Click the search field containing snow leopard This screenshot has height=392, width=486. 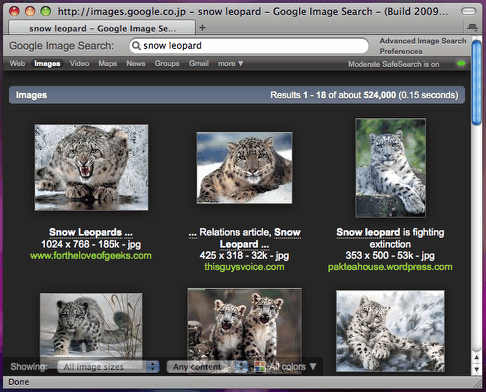click(249, 46)
